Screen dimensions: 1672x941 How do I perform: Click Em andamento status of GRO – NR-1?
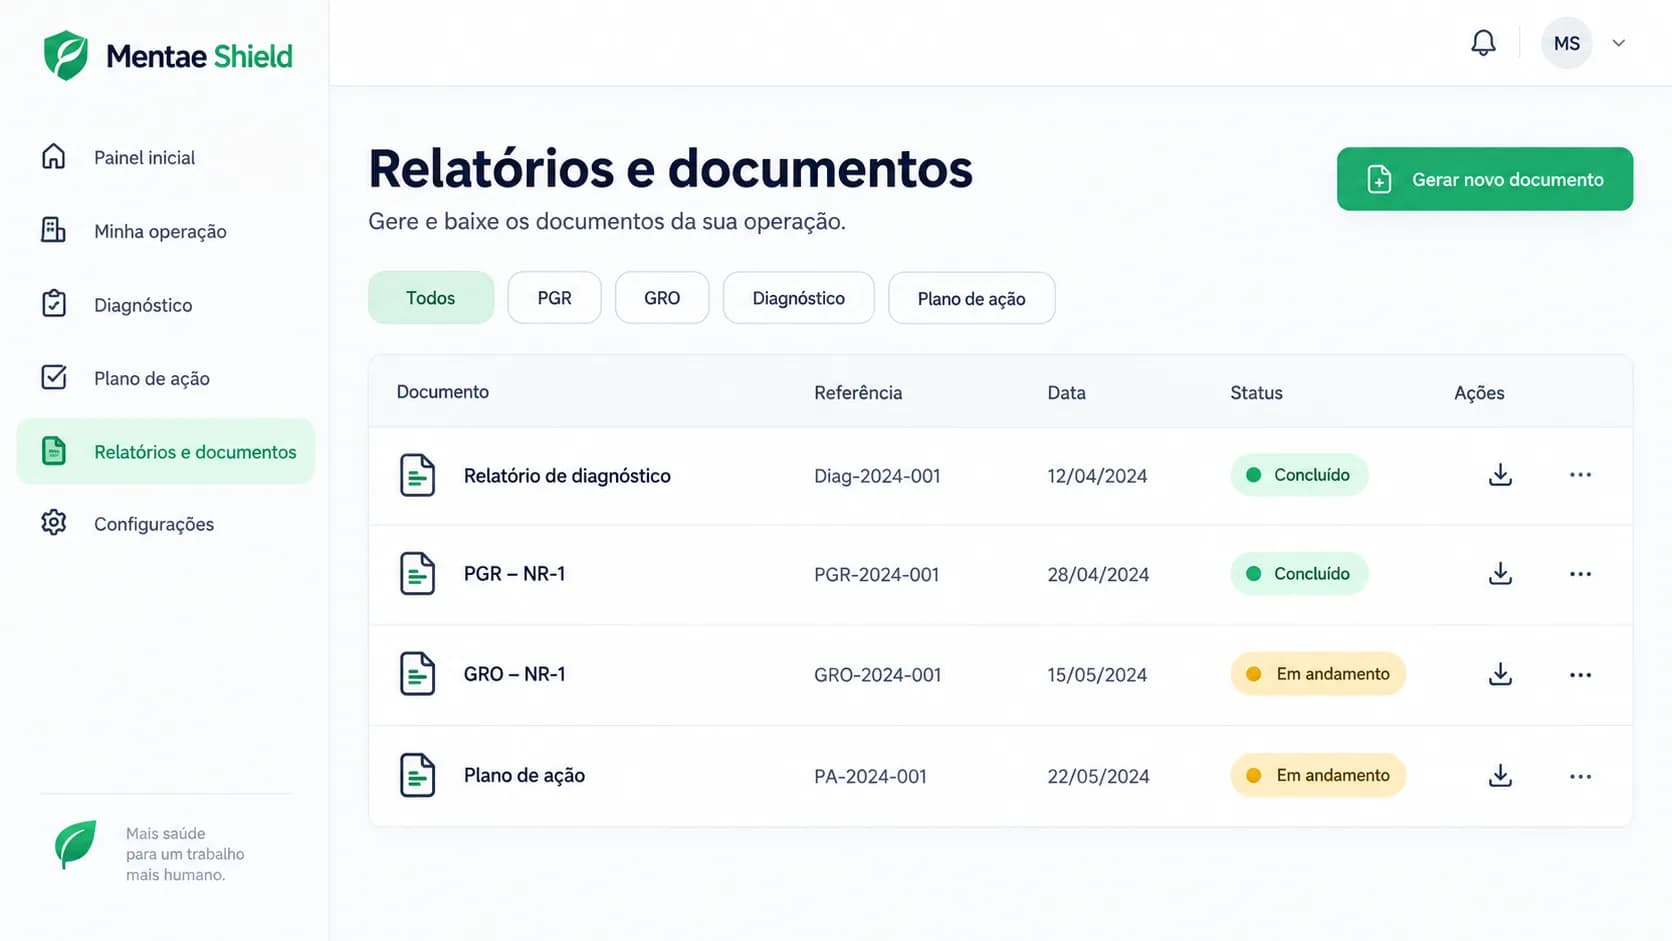tap(1318, 674)
